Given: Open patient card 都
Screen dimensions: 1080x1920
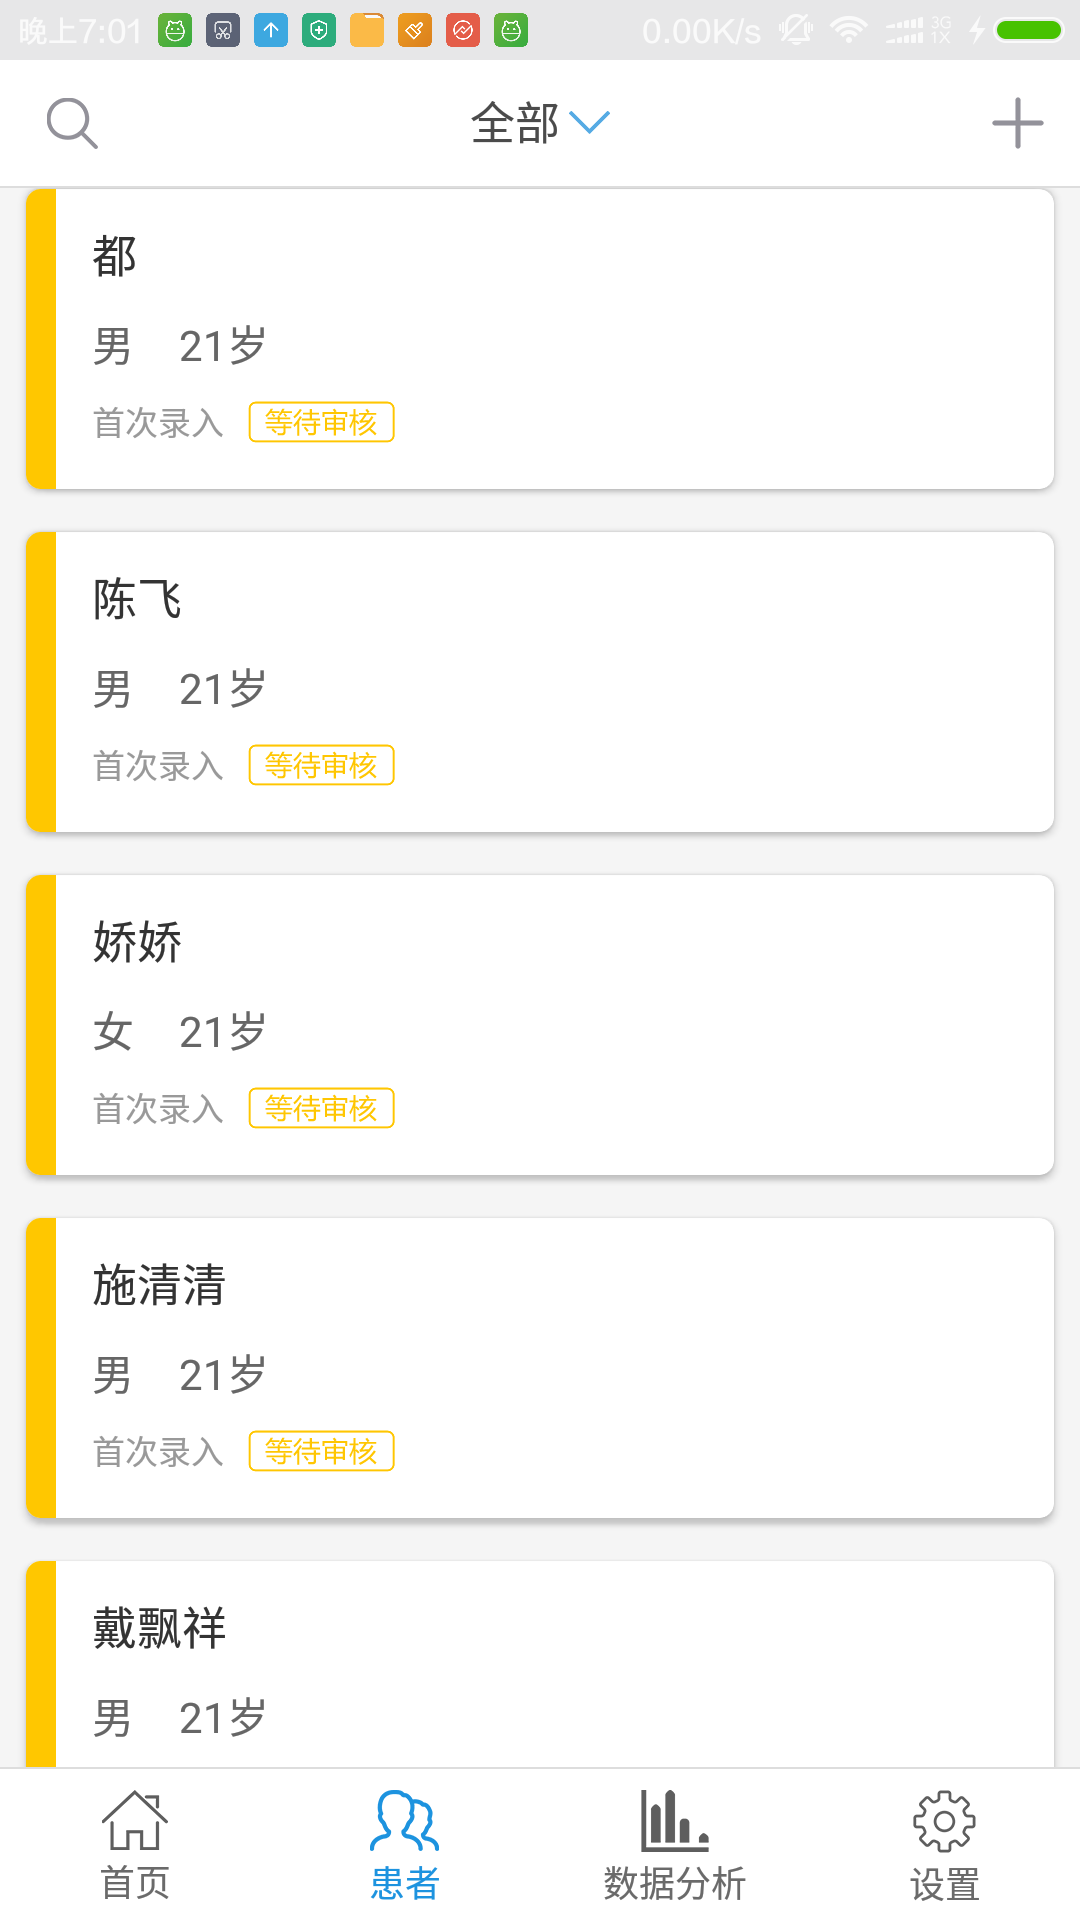Looking at the screenshot, I should coord(540,339).
